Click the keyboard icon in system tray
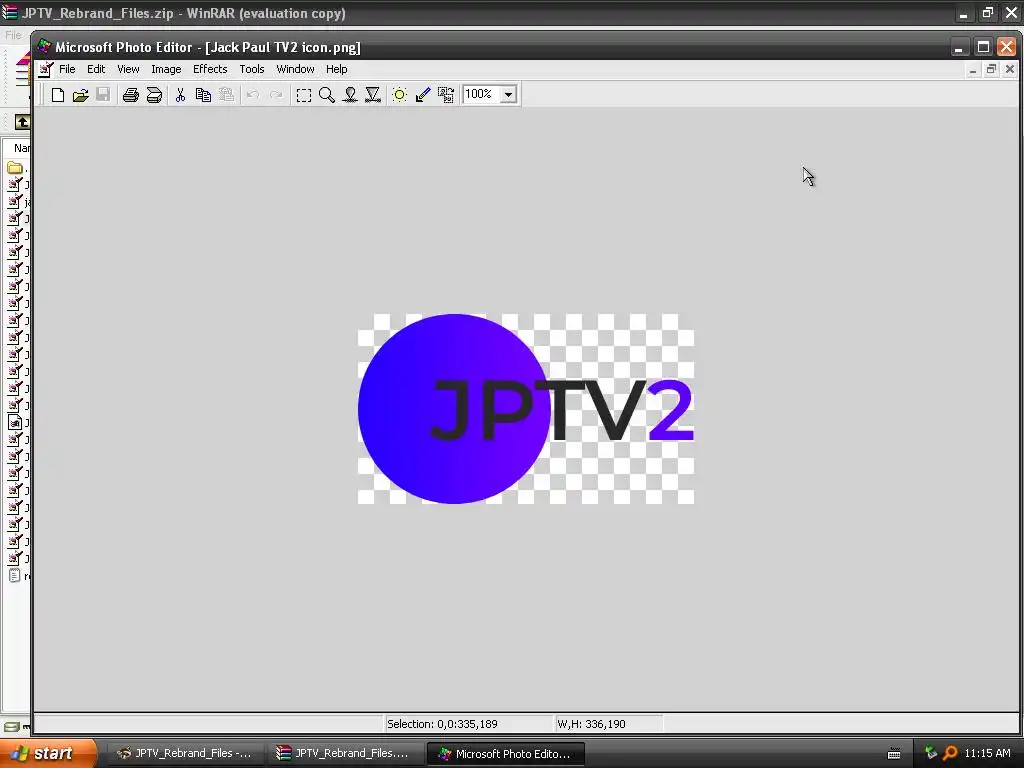This screenshot has width=1024, height=768. pos(894,754)
